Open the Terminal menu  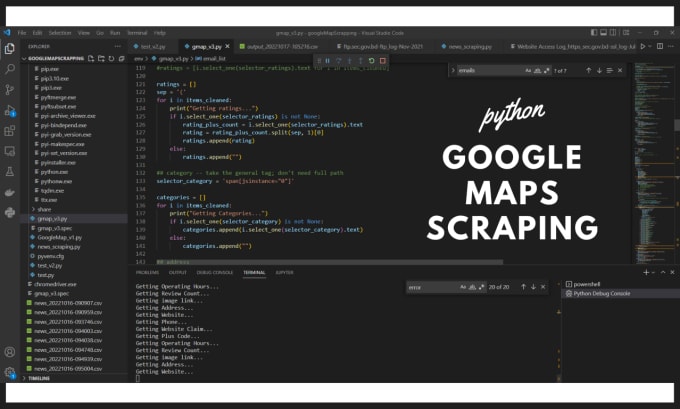(x=137, y=33)
